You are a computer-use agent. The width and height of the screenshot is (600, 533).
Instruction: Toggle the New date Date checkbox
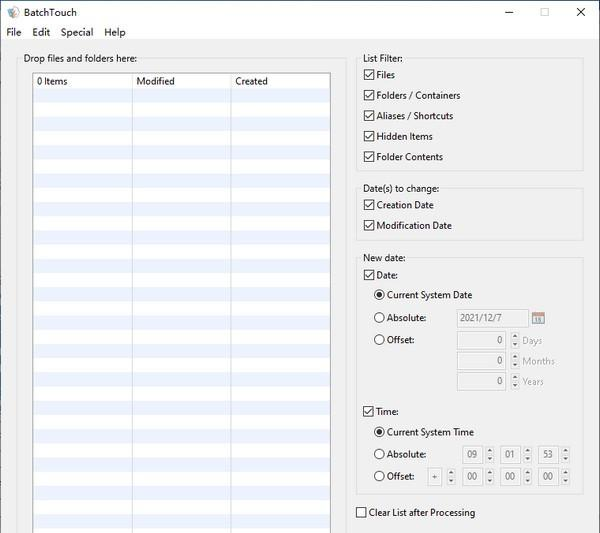point(369,275)
